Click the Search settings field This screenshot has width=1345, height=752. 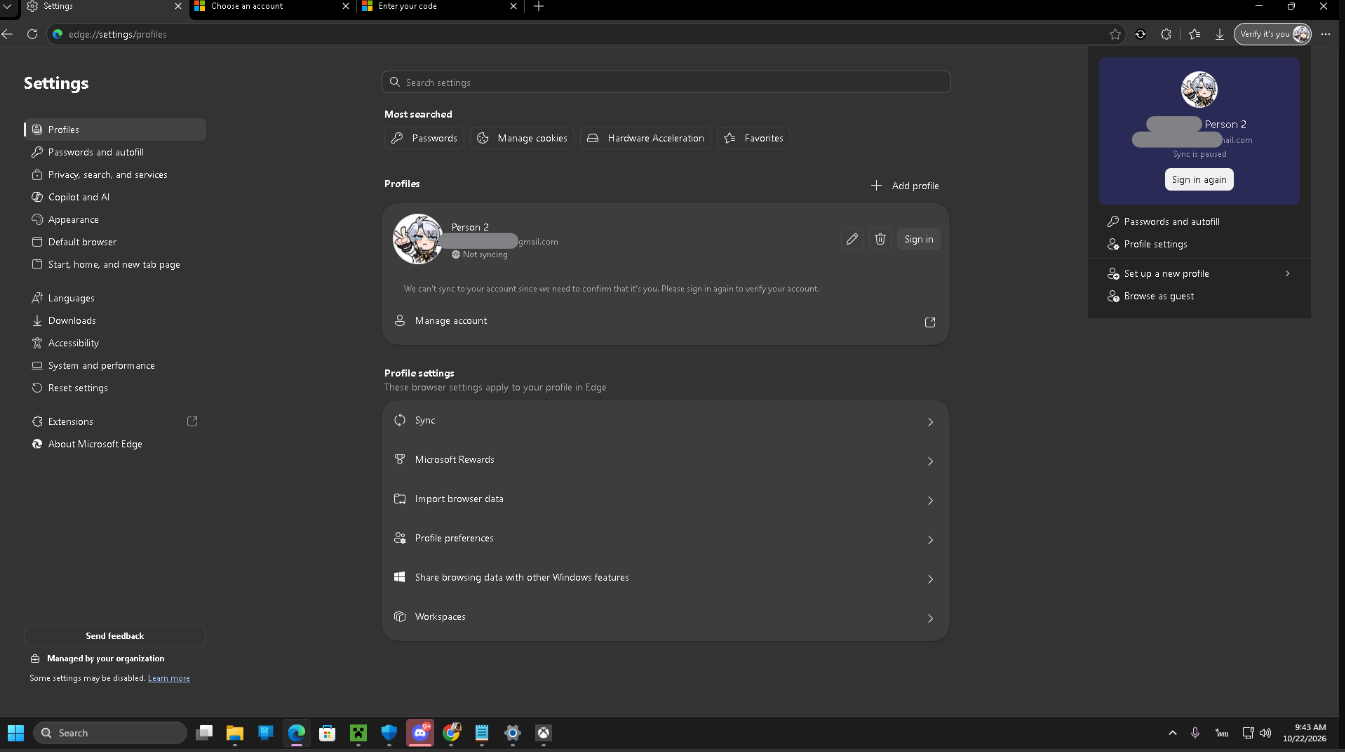point(666,82)
